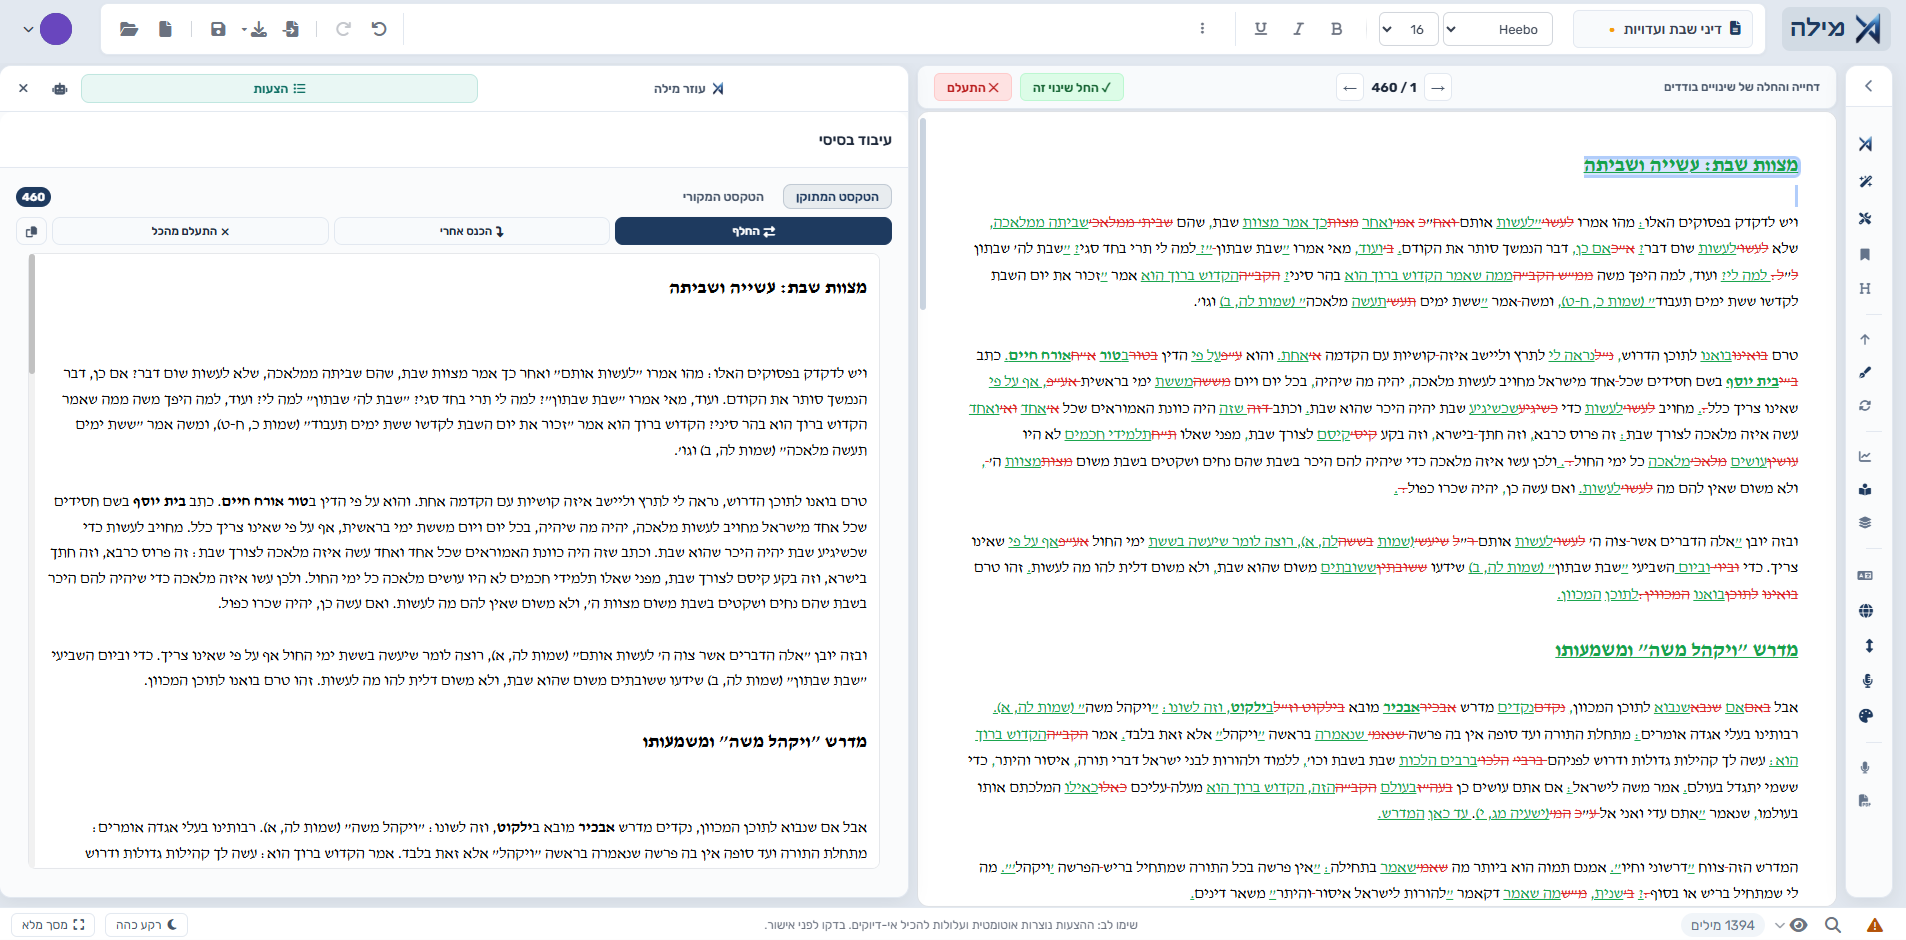Switch to the corrected text tab
This screenshot has height=940, width=1906.
(x=837, y=197)
